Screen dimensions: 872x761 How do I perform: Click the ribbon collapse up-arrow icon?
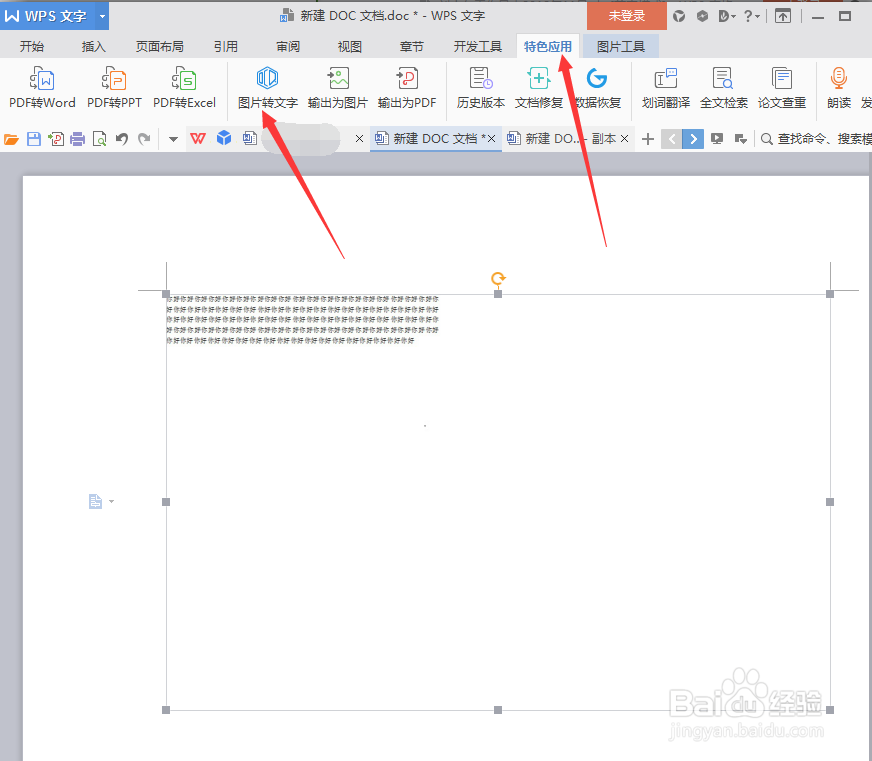point(783,16)
